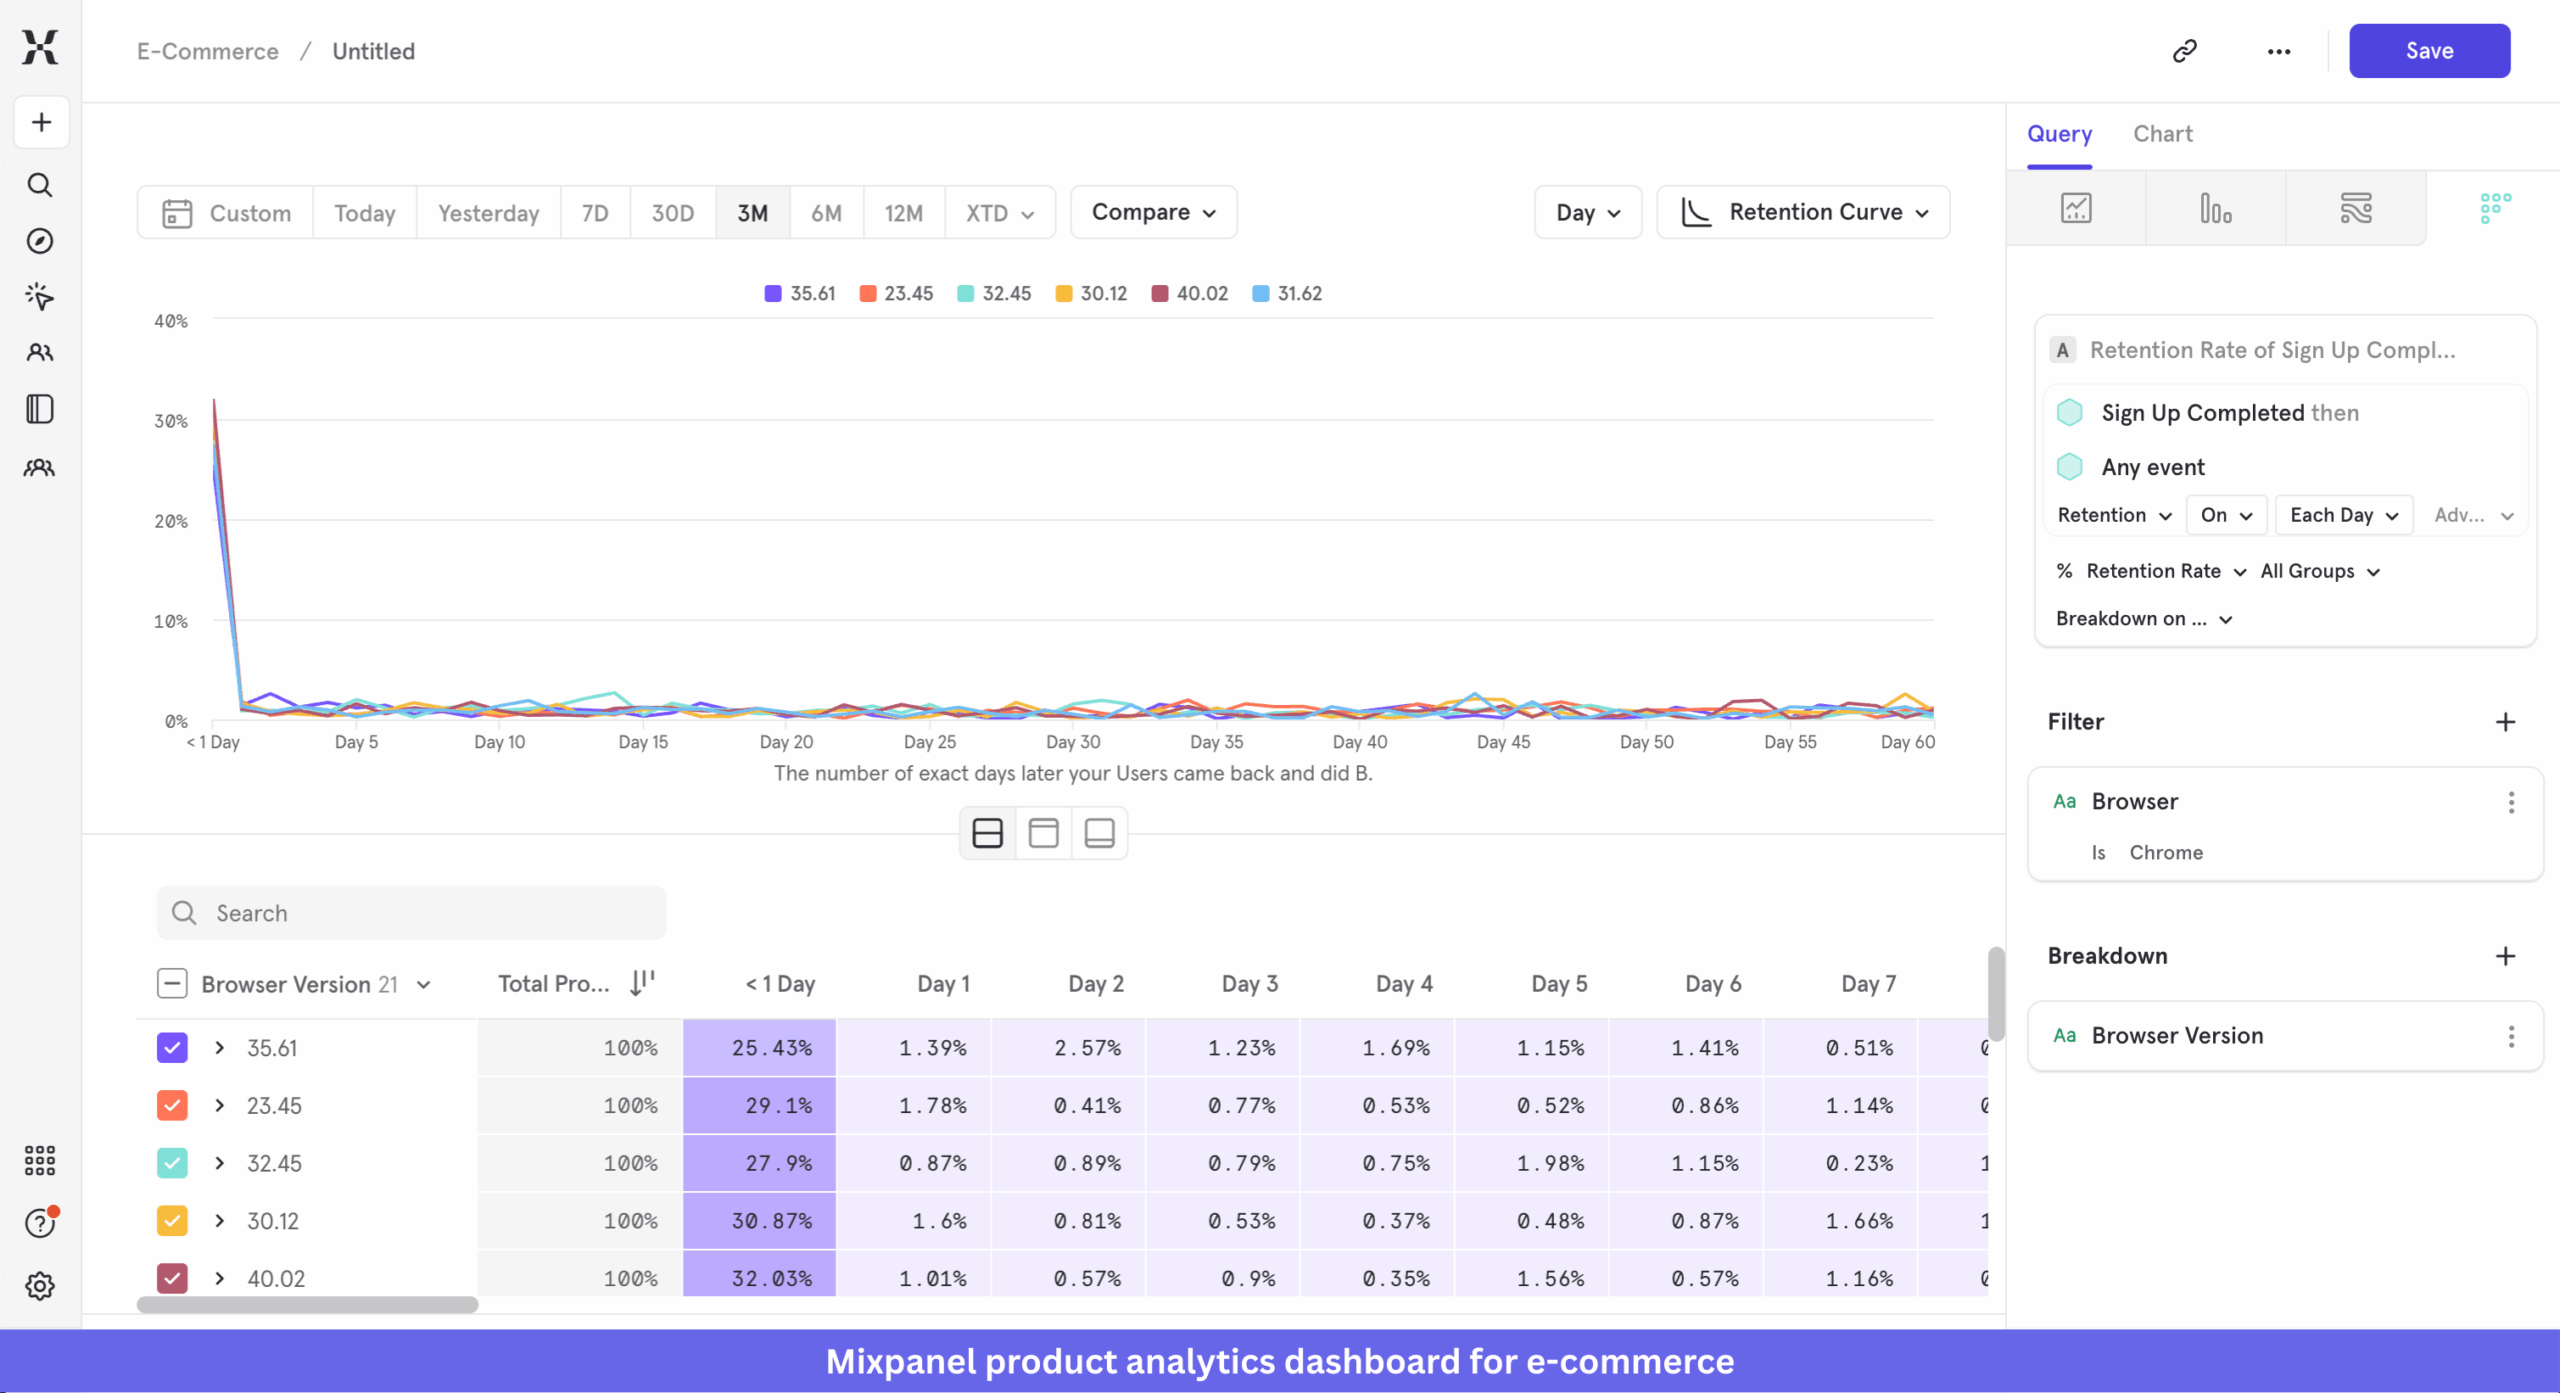This screenshot has height=1393, width=2560.
Task: Click the Save button
Action: click(x=2430, y=50)
